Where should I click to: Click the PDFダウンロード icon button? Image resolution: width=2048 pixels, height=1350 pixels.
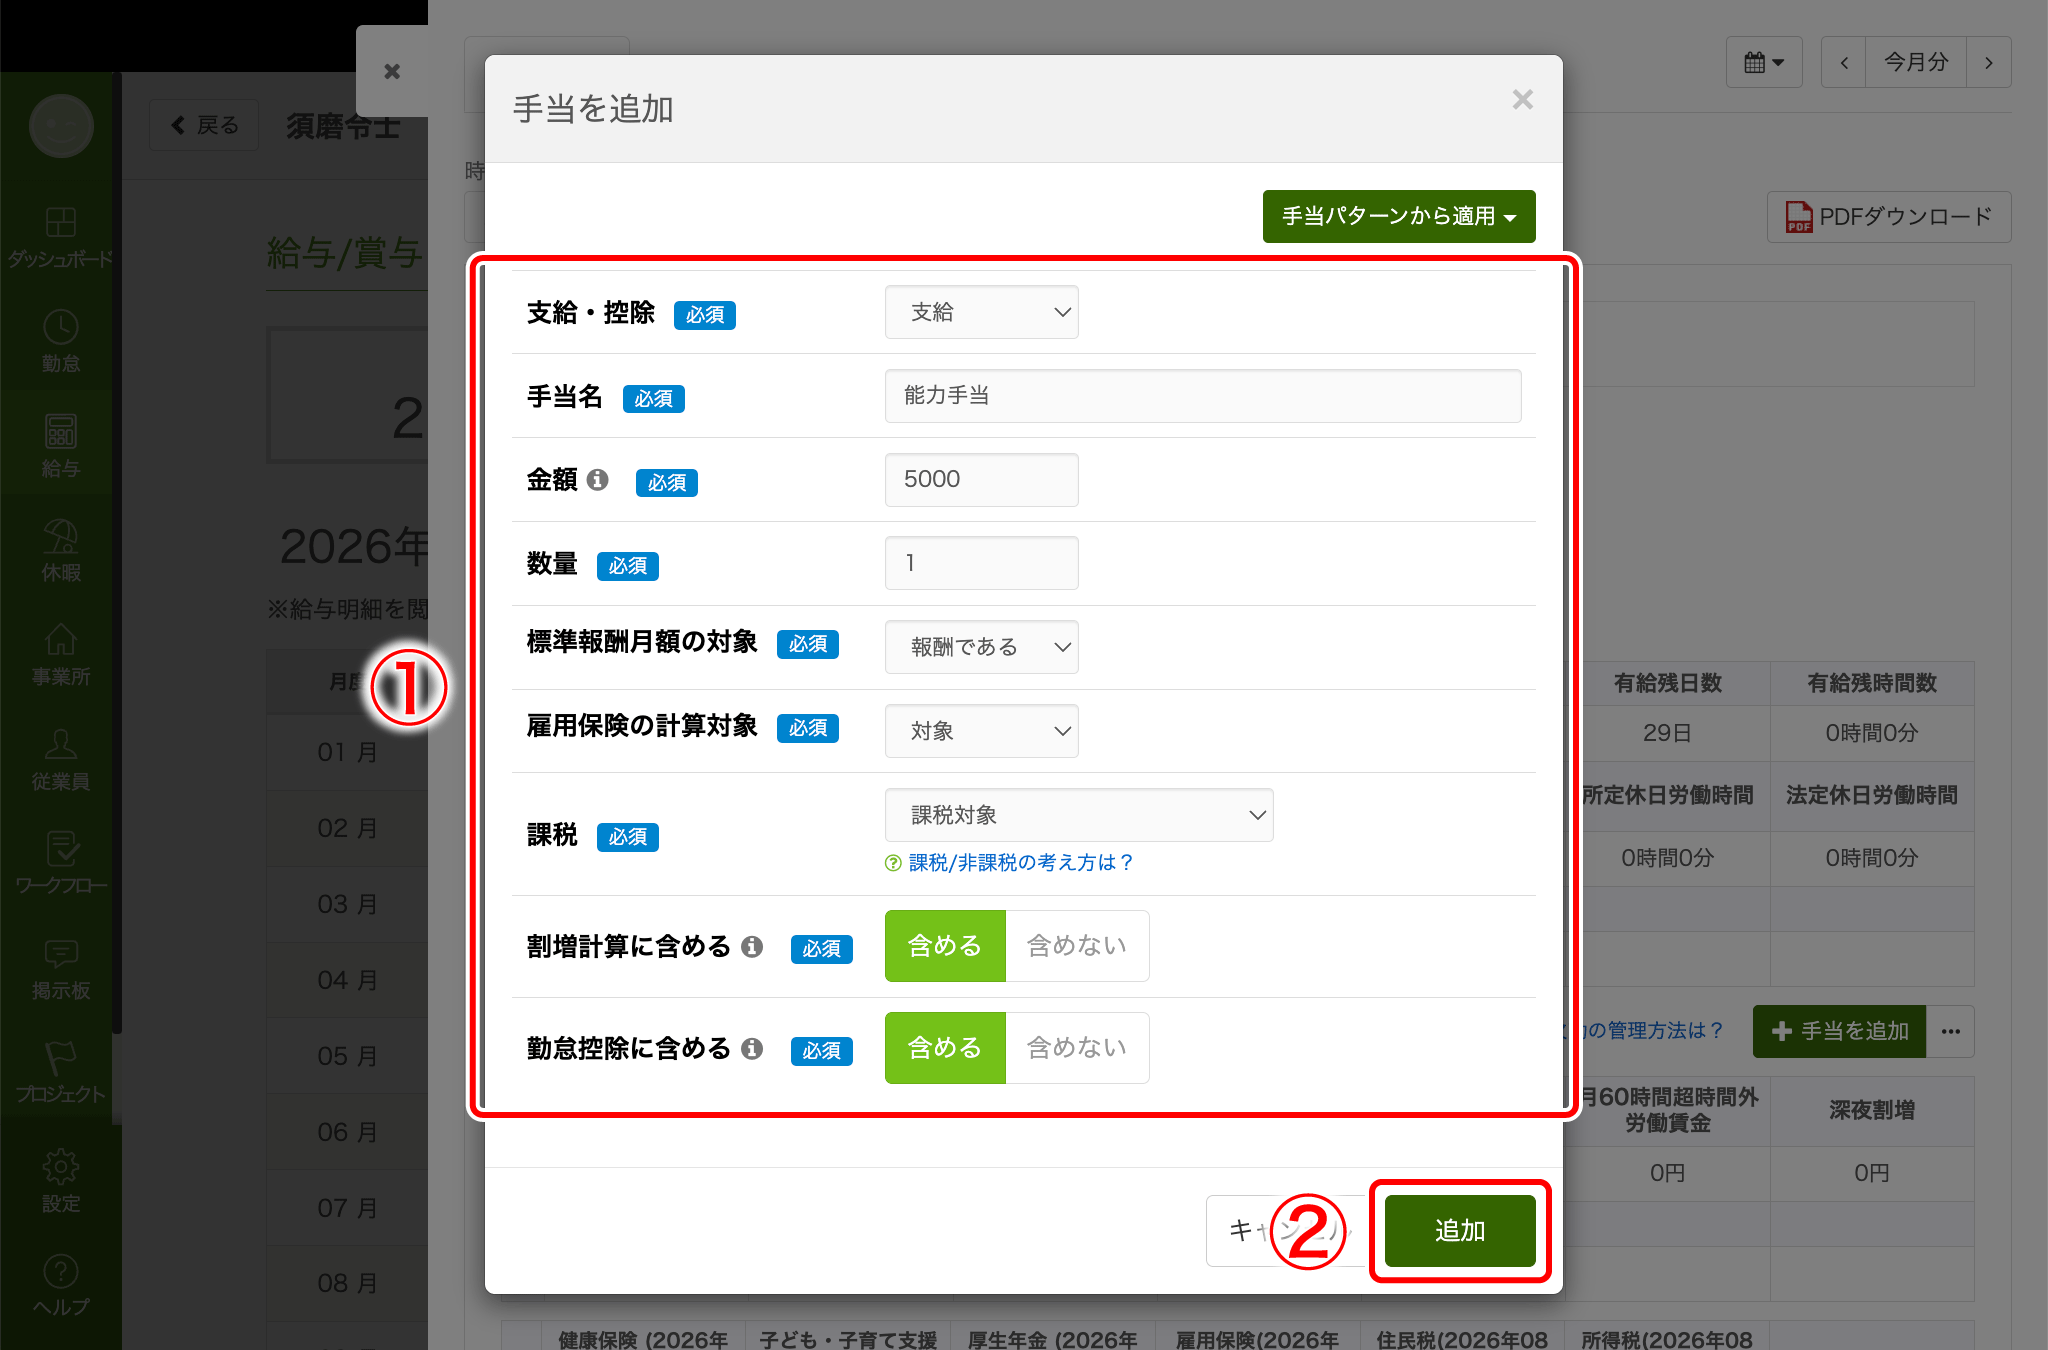tap(1889, 217)
